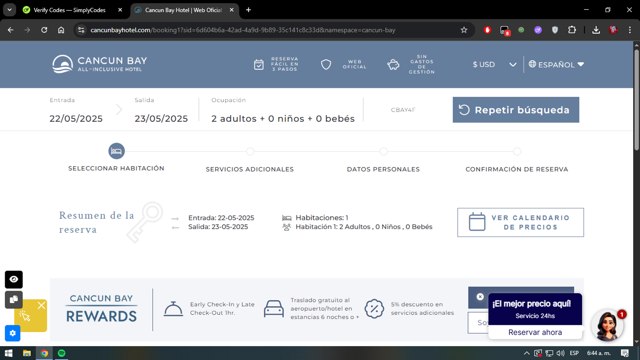Reload the current page
The image size is (640, 360).
click(44, 30)
